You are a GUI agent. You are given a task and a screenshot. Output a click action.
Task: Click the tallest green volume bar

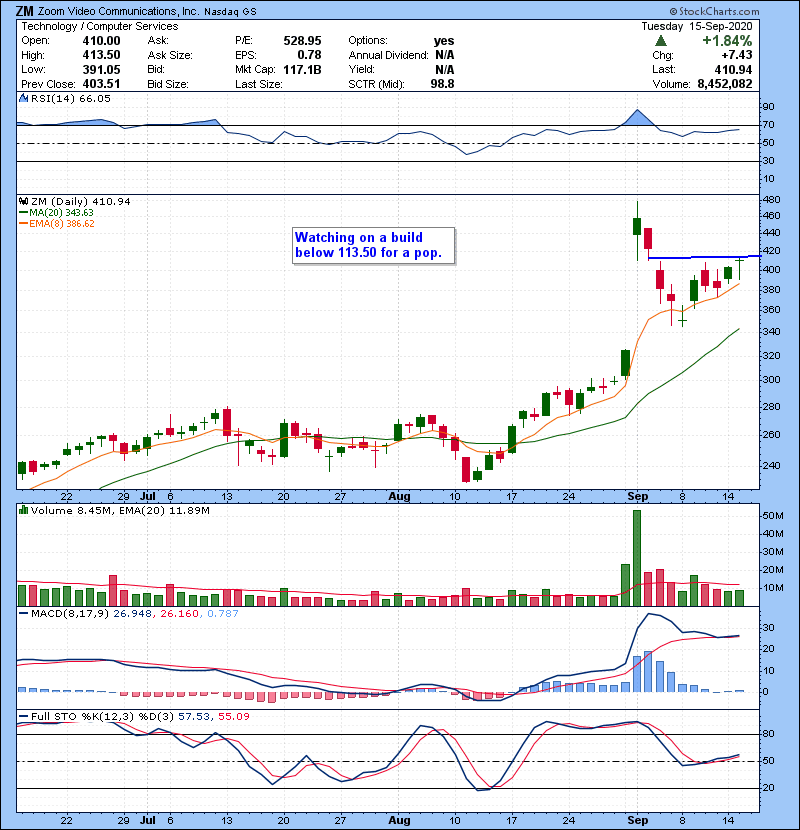click(x=637, y=558)
